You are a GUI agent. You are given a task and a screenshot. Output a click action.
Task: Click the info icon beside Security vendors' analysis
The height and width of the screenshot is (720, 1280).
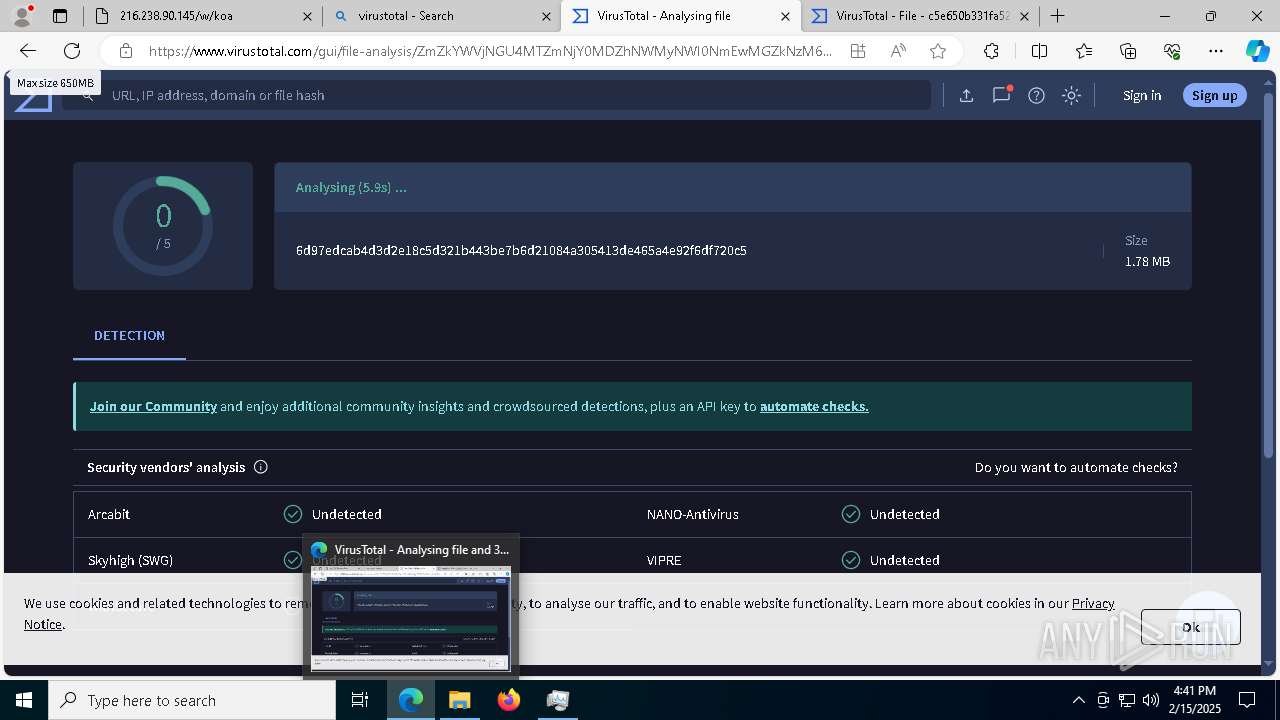pyautogui.click(x=261, y=467)
